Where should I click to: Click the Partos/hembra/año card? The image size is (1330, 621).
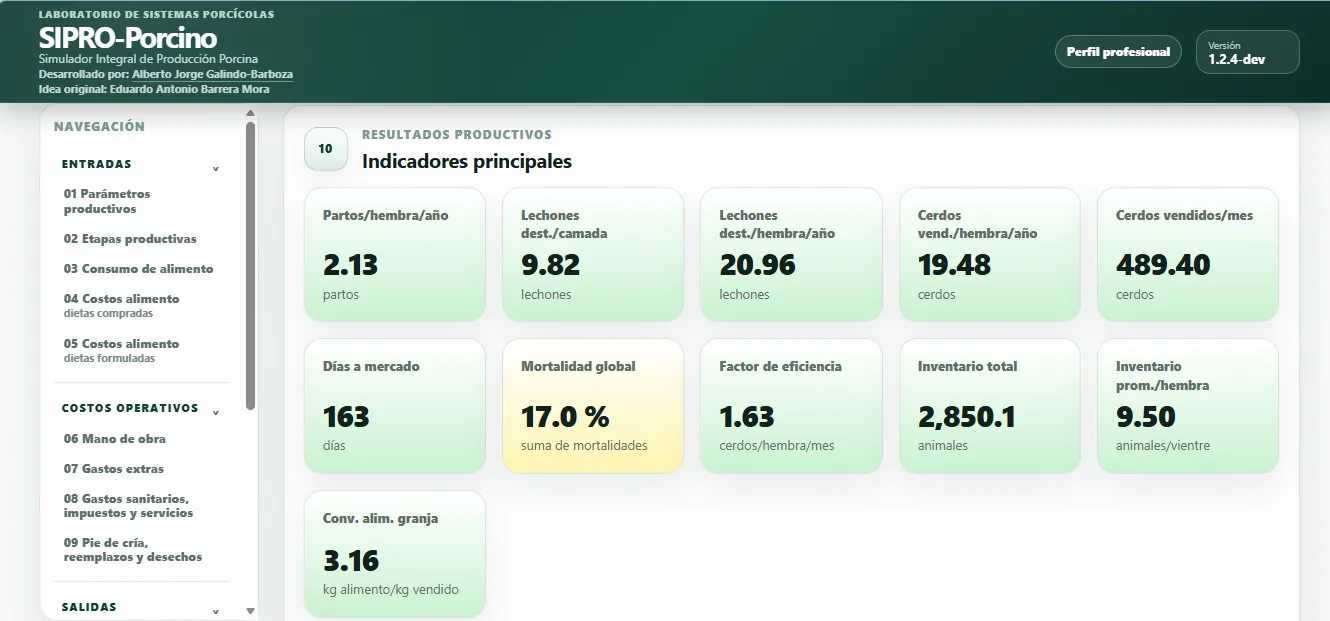395,255
